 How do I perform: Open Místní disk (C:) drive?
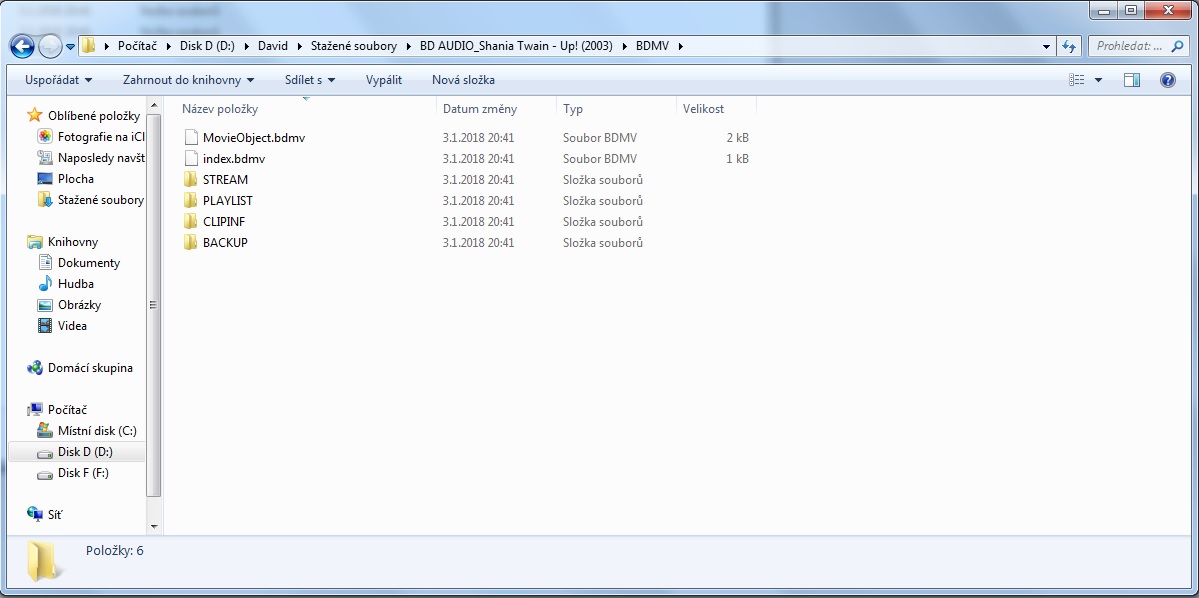coord(96,431)
